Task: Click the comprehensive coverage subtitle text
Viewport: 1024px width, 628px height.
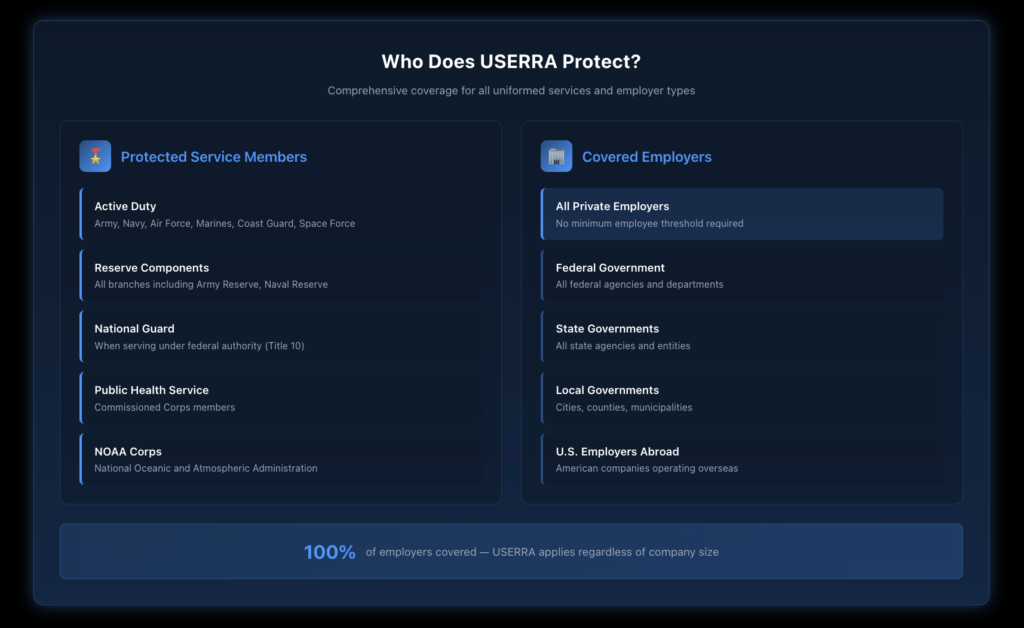Action: click(x=511, y=90)
